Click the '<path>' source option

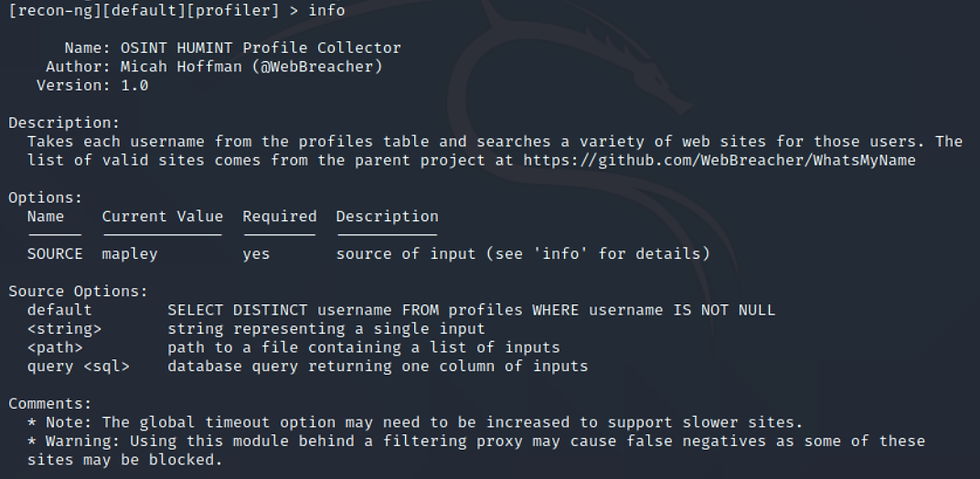pyautogui.click(x=55, y=348)
